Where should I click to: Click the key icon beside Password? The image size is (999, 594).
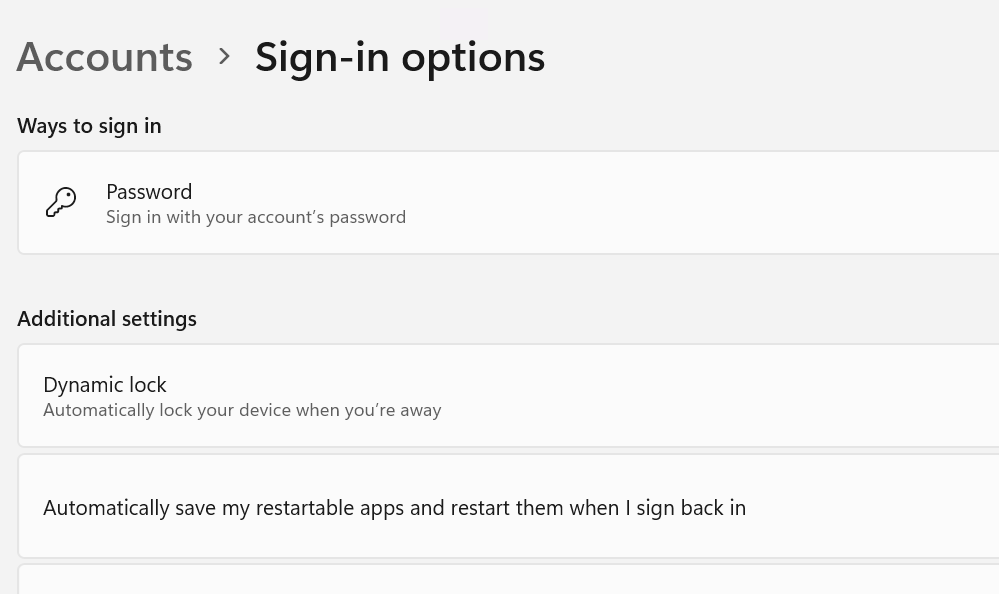pos(61,203)
